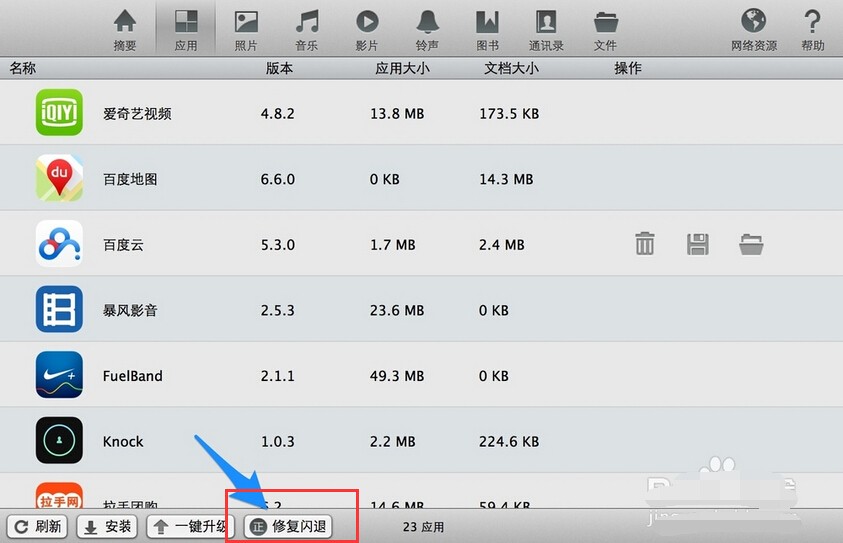Open the 影片 videos tab
This screenshot has height=543, width=843.
click(x=367, y=30)
